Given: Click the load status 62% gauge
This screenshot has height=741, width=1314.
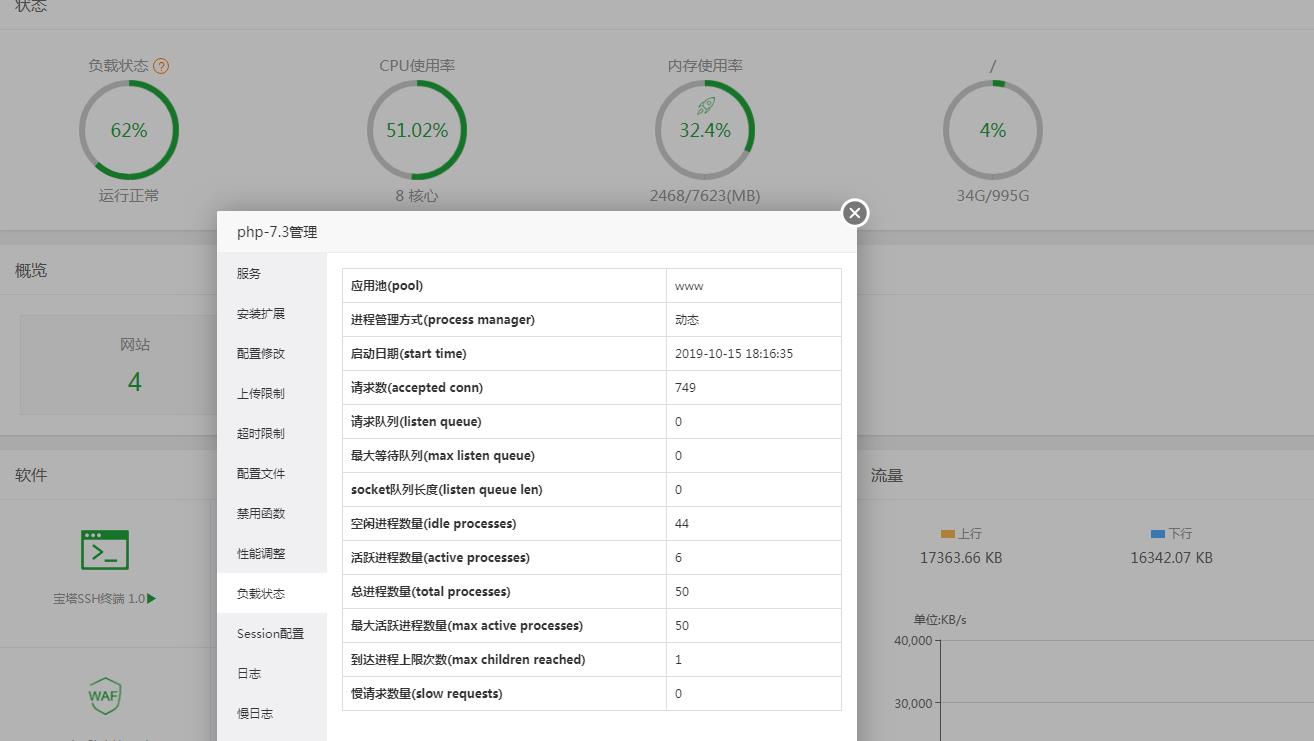Looking at the screenshot, I should click(x=129, y=130).
